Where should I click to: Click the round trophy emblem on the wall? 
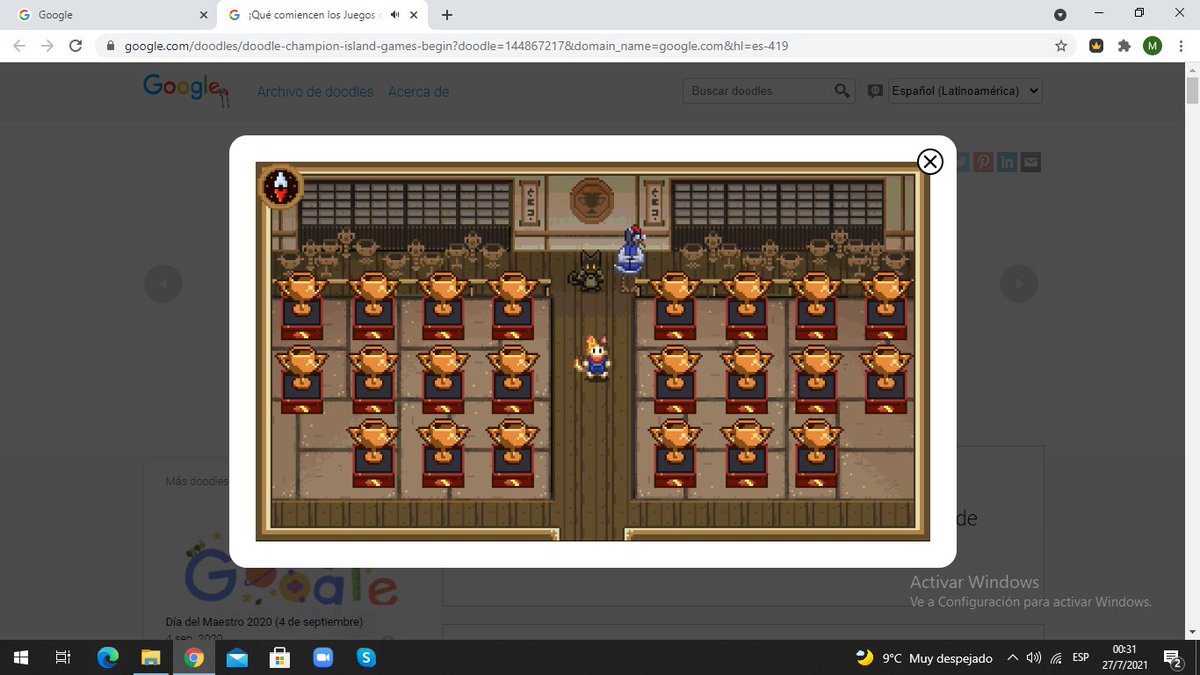(x=591, y=200)
